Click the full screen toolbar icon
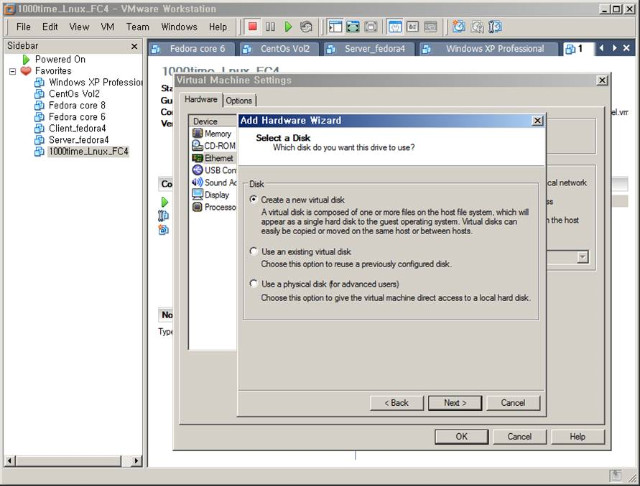 pos(353,27)
